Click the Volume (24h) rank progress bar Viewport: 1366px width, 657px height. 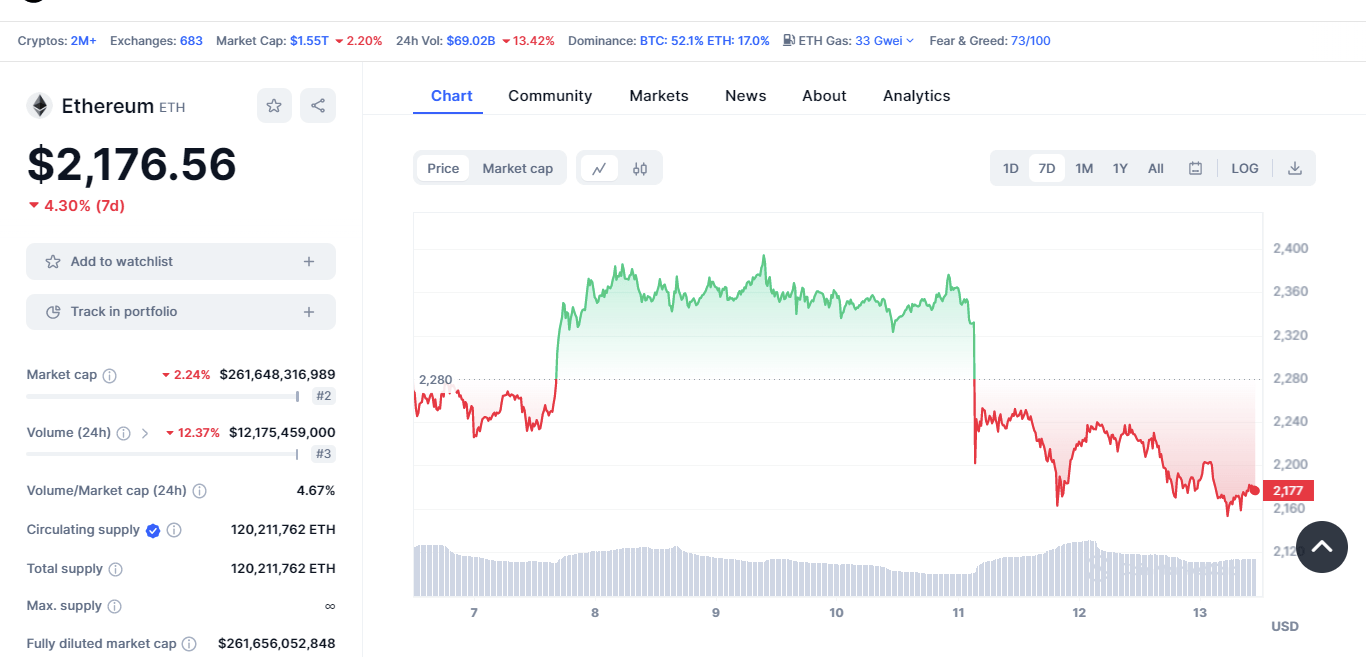162,455
